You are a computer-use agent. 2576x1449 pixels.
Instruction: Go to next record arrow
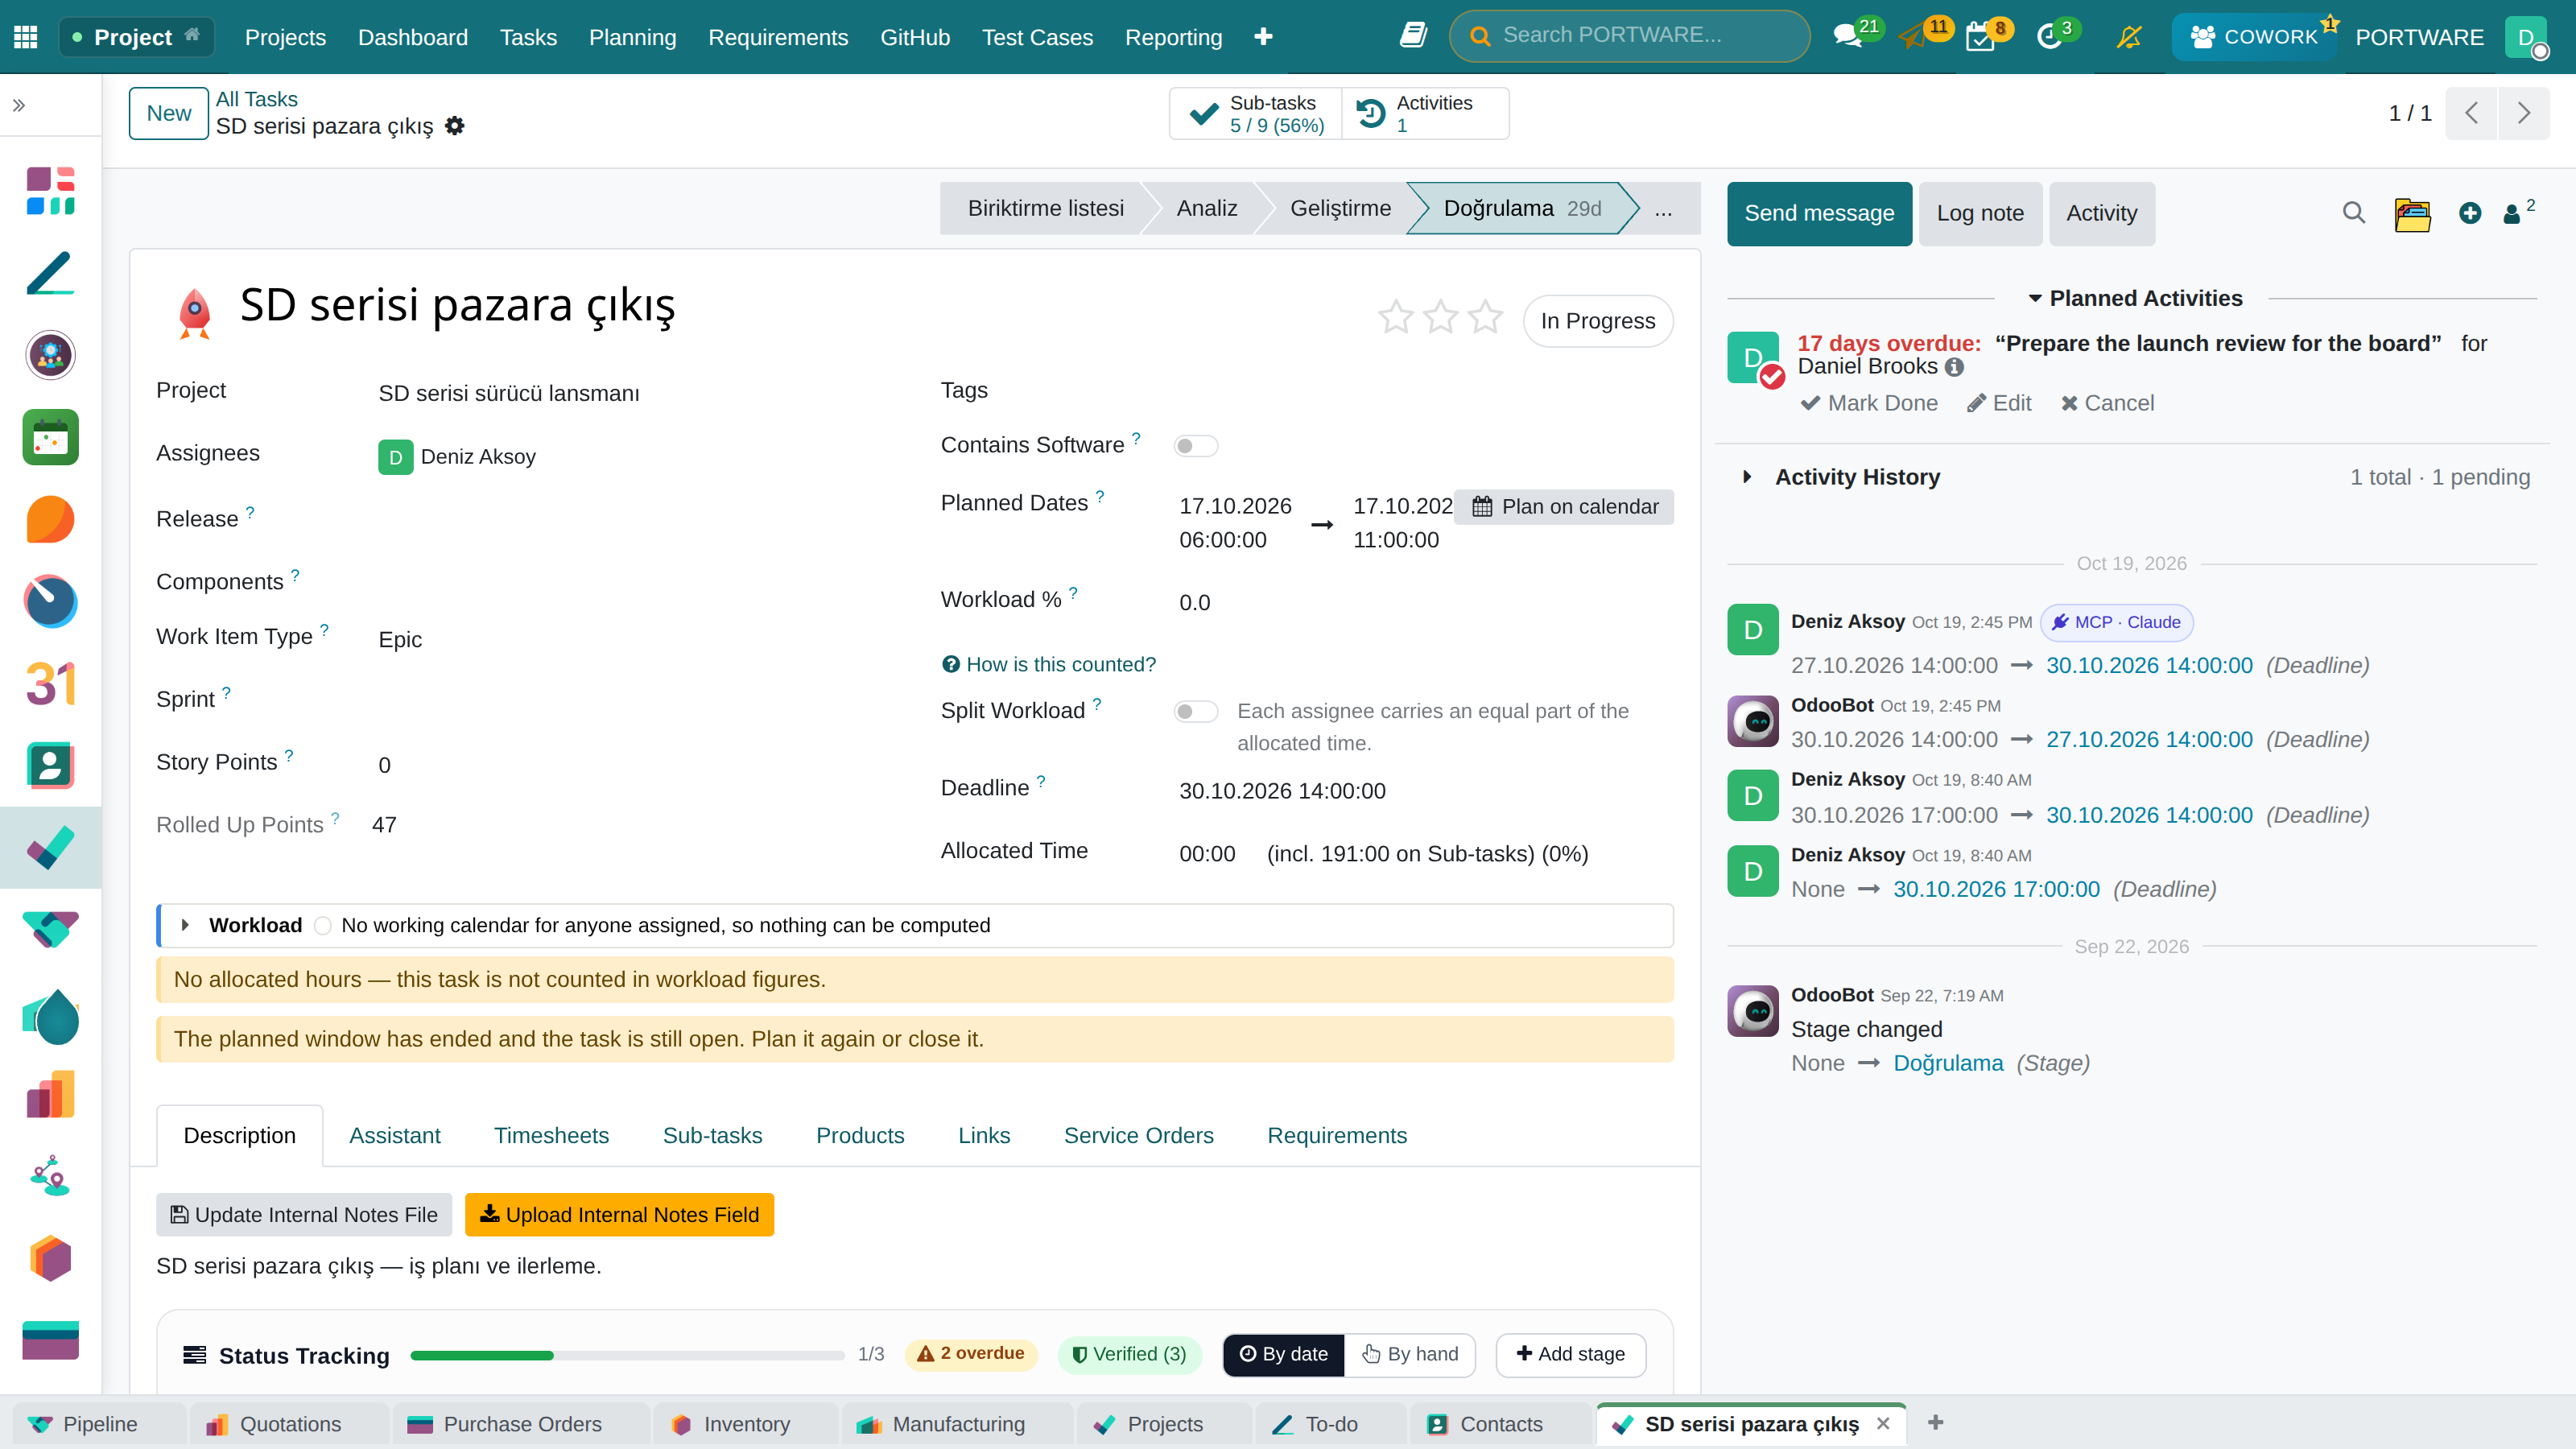tap(2523, 113)
